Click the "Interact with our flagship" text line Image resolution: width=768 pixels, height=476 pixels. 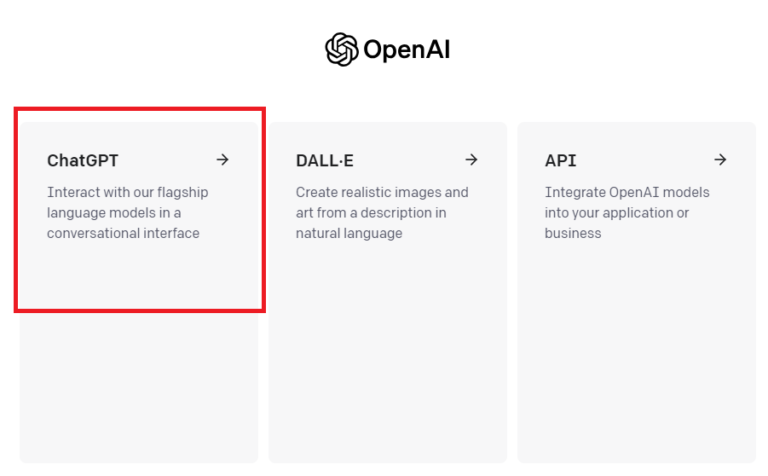pyautogui.click(x=128, y=192)
